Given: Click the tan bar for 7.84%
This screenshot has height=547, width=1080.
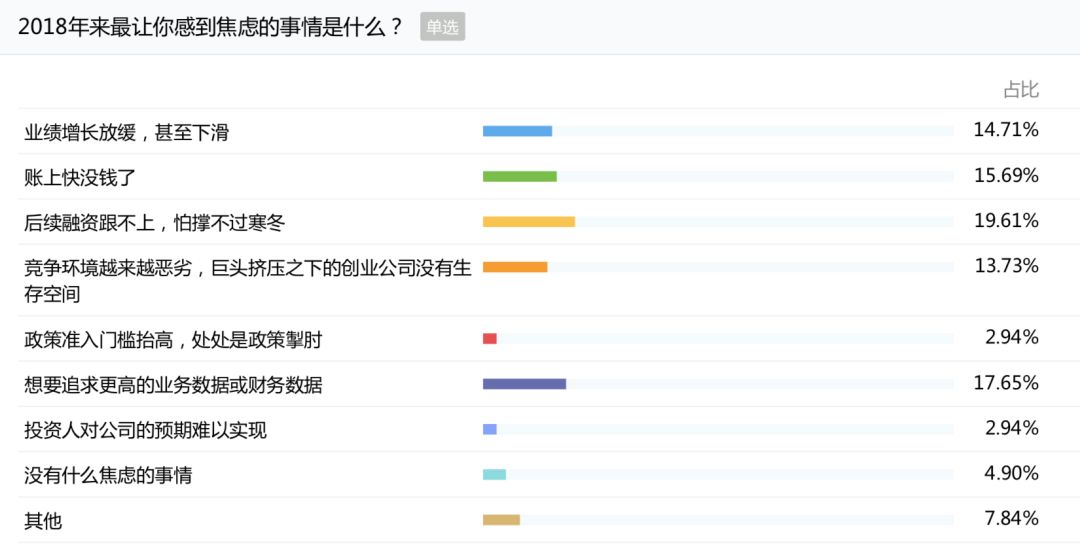Looking at the screenshot, I should [501, 519].
